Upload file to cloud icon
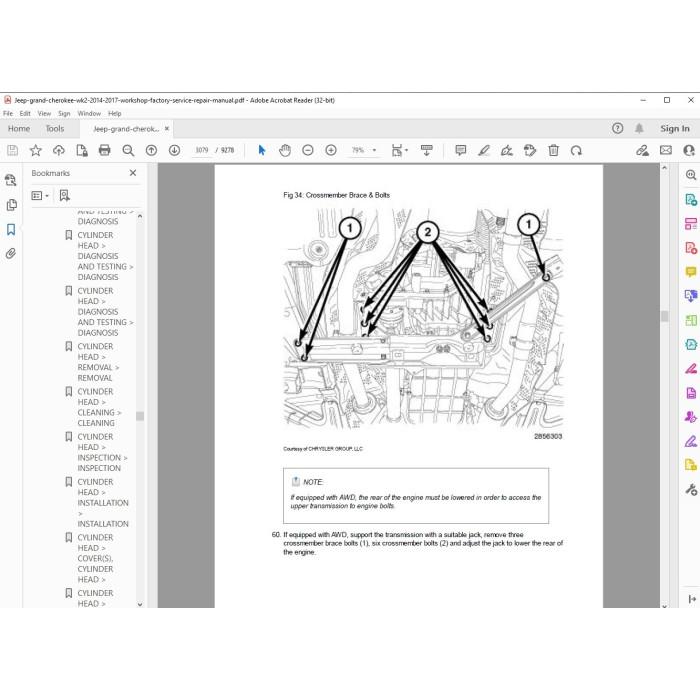The height and width of the screenshot is (700, 700). (x=58, y=150)
